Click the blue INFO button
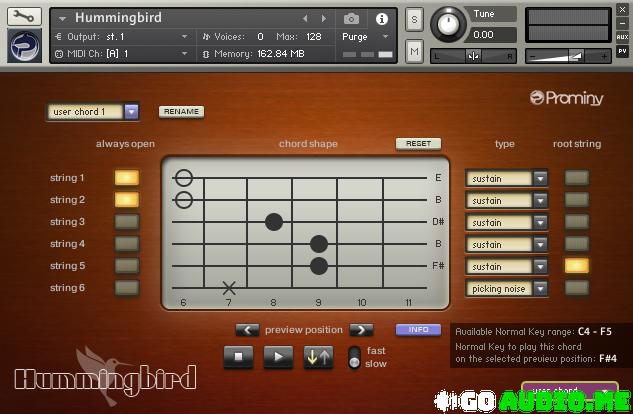This screenshot has width=633, height=414. tap(418, 330)
